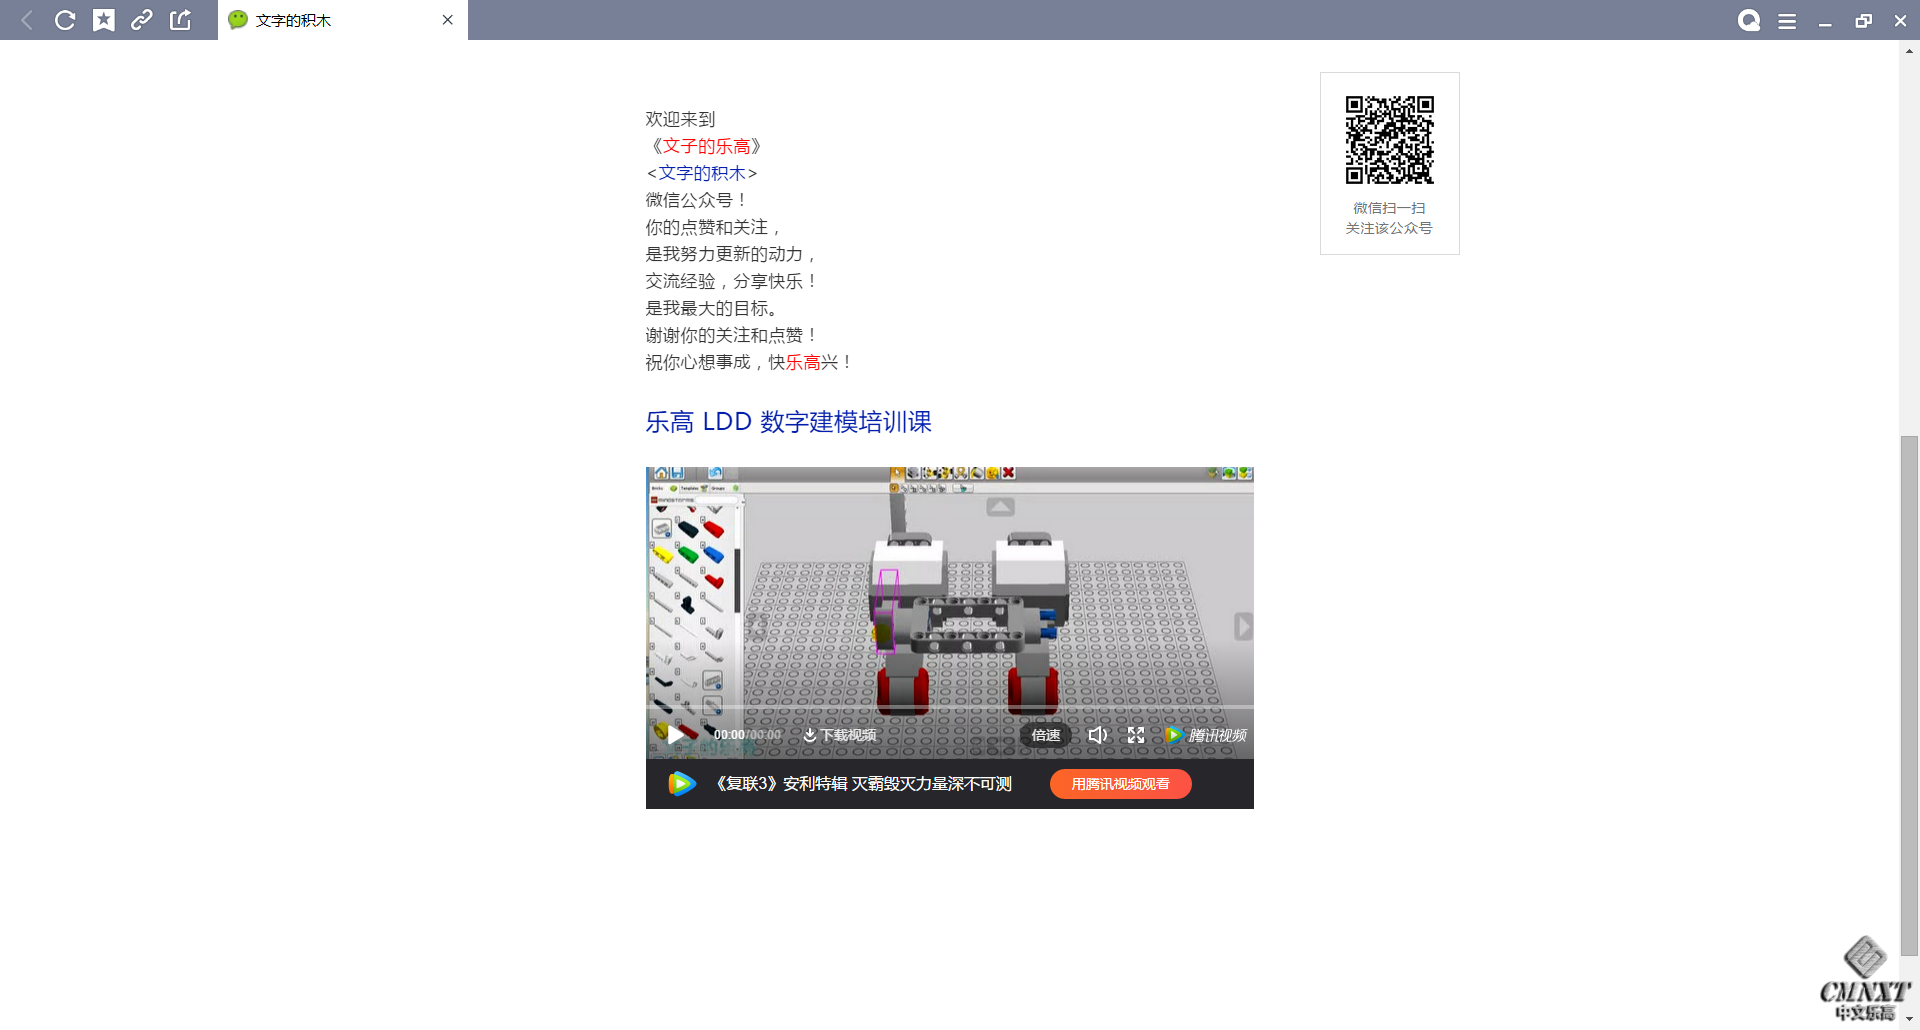The width and height of the screenshot is (1920, 1030).
Task: Open 《复联3》安利特辑 recommended video title
Action: pyautogui.click(x=862, y=784)
